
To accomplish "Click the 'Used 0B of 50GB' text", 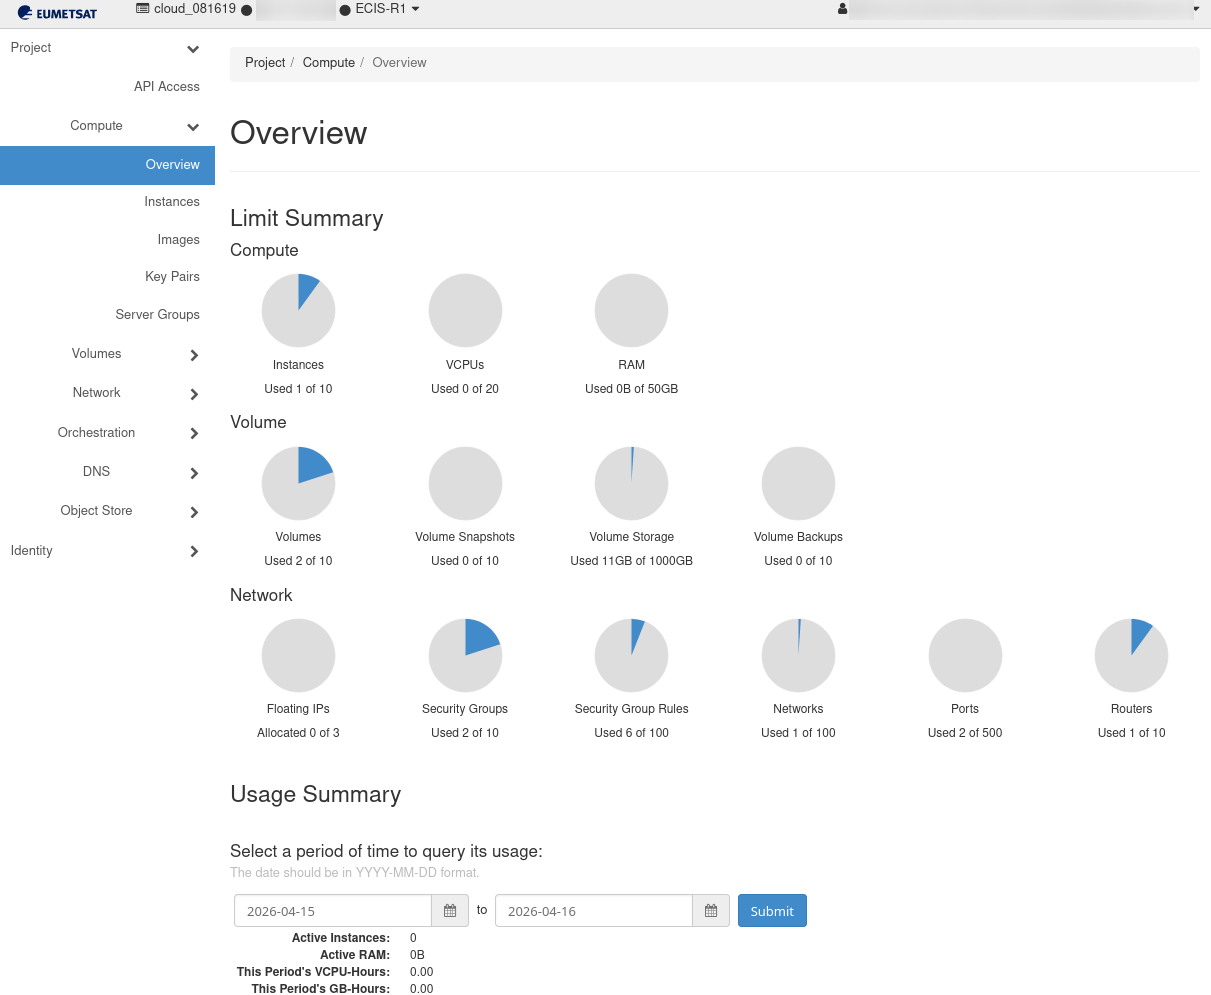I will [632, 389].
